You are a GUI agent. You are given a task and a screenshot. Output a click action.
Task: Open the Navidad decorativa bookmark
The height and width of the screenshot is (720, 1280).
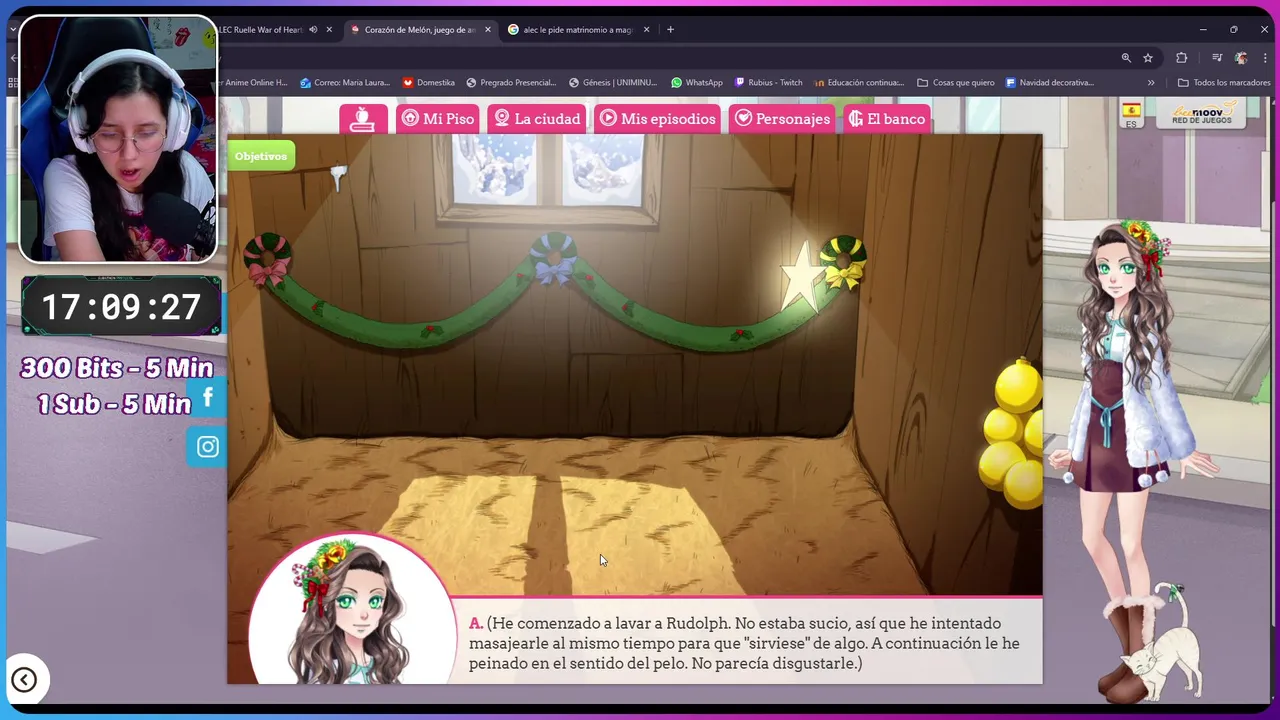1050,83
